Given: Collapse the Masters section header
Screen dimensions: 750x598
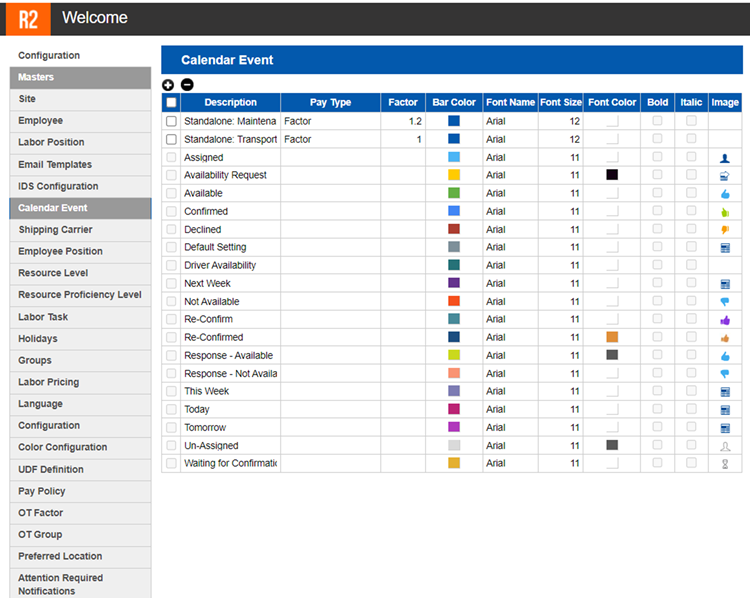Looking at the screenshot, I should point(80,77).
